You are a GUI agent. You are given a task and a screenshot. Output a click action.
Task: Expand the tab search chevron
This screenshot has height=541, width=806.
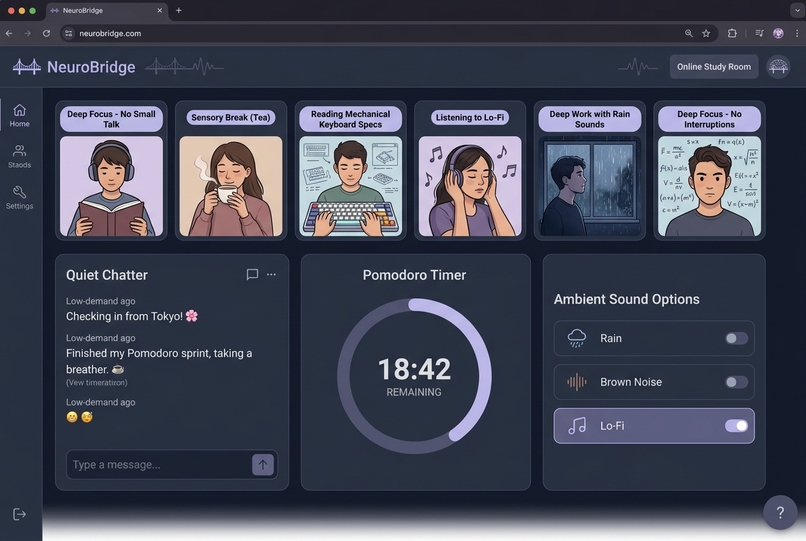[797, 10]
